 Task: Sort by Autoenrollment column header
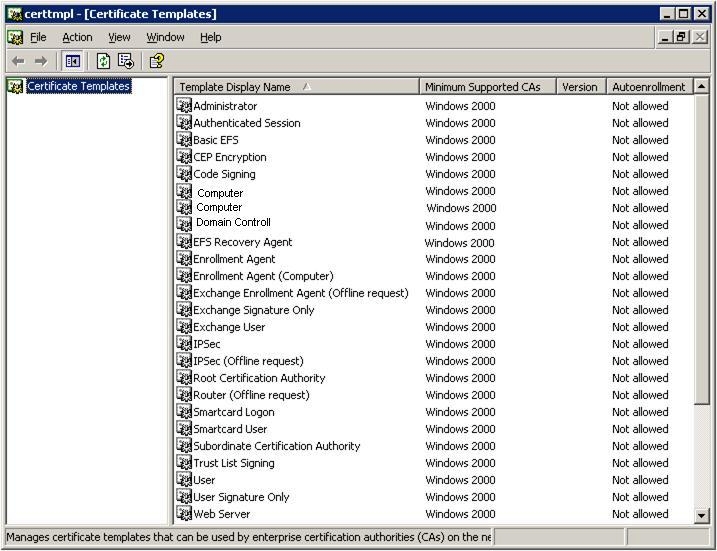649,87
